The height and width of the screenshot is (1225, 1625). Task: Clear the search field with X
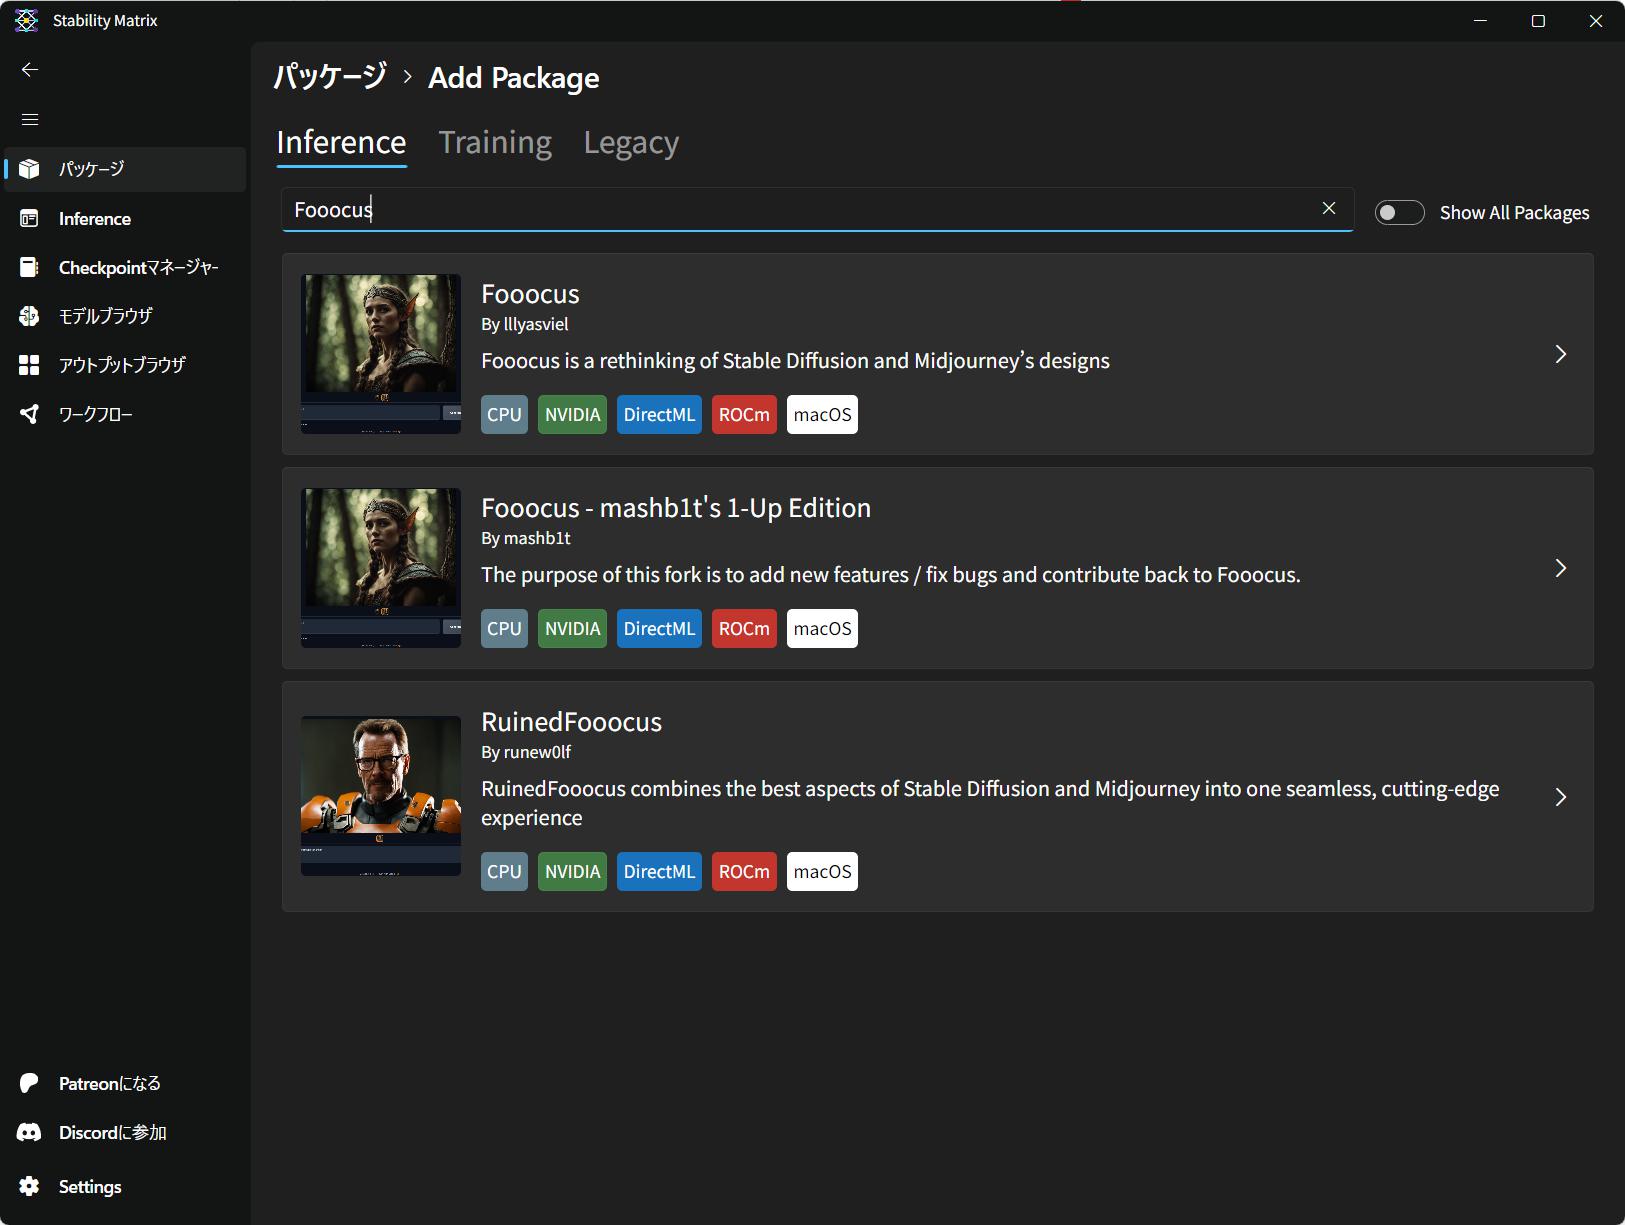[x=1328, y=208]
